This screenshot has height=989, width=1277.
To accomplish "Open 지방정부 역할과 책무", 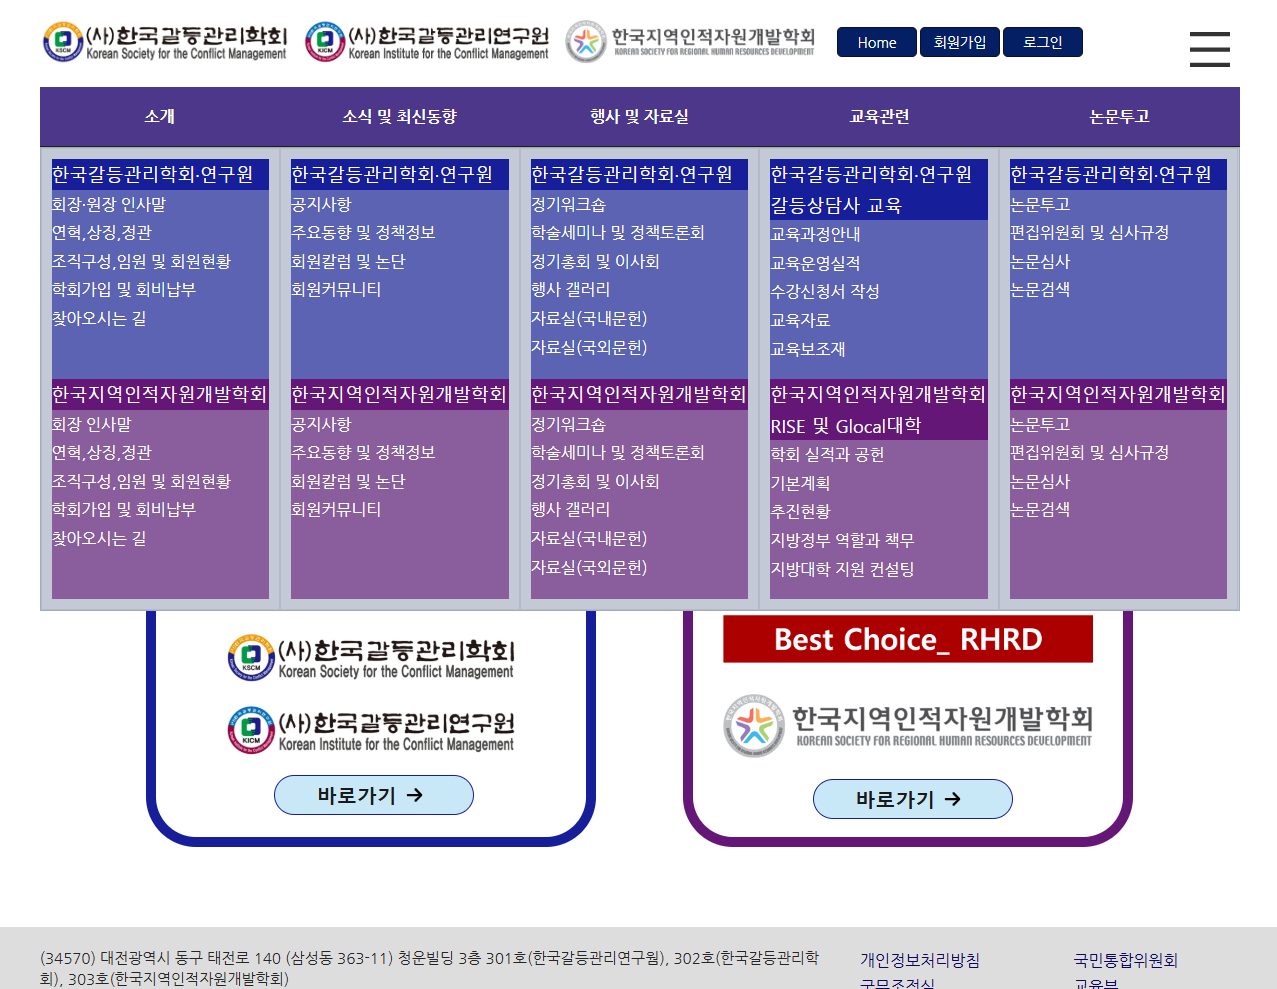I will 842,540.
